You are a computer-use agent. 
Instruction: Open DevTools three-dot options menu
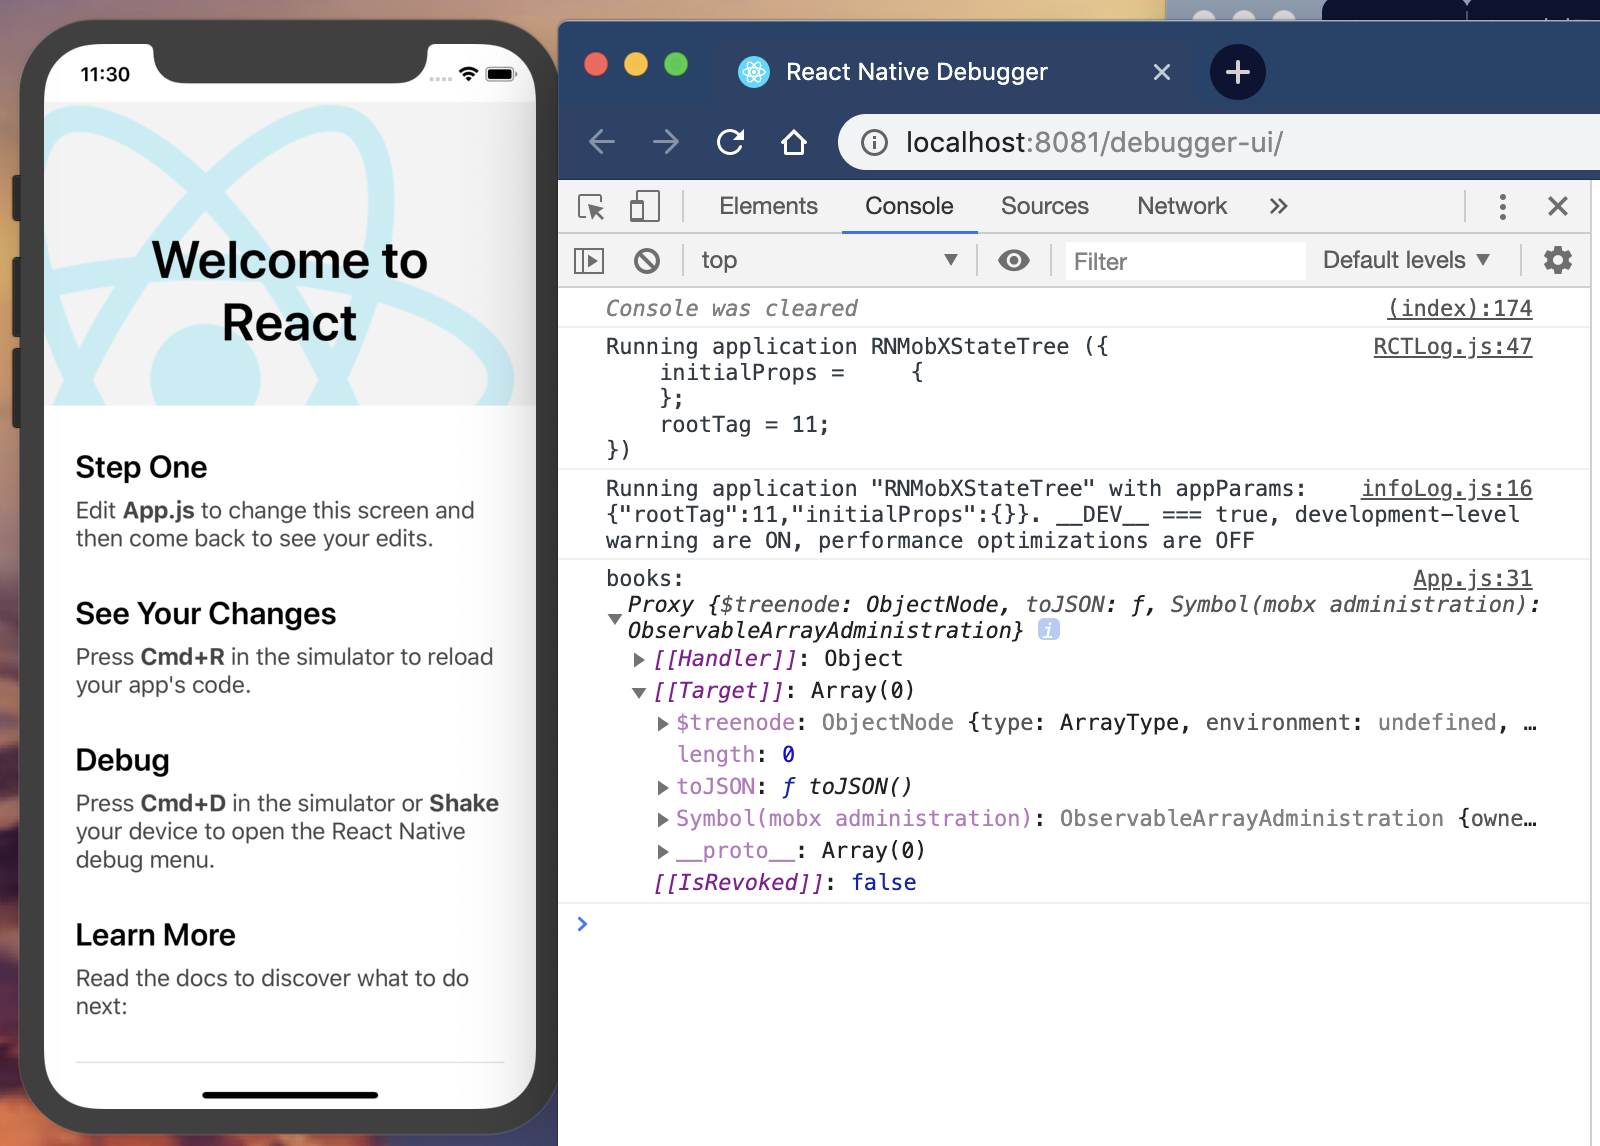(x=1502, y=207)
